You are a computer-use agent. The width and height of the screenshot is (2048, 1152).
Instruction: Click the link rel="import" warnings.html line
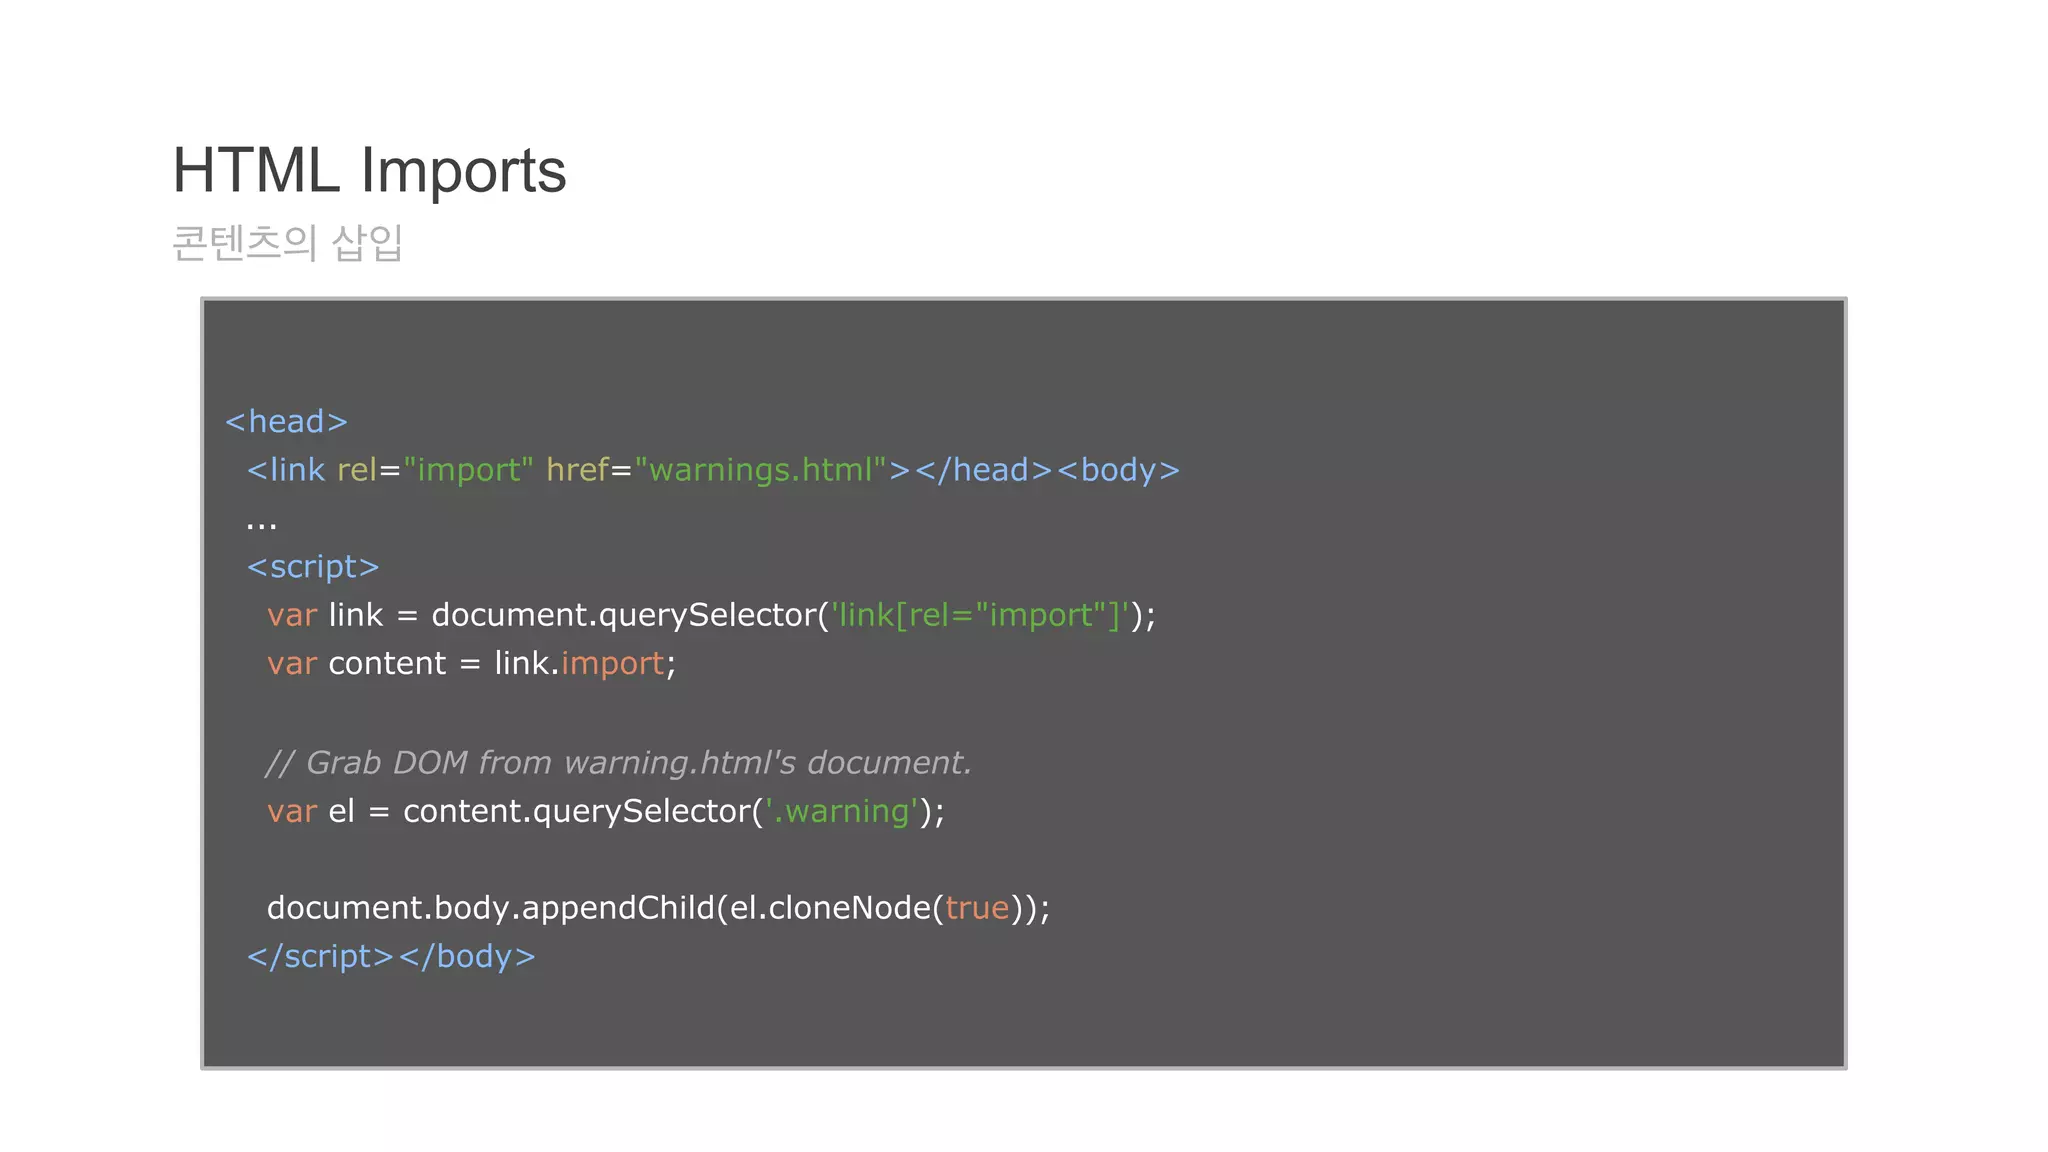click(x=713, y=469)
